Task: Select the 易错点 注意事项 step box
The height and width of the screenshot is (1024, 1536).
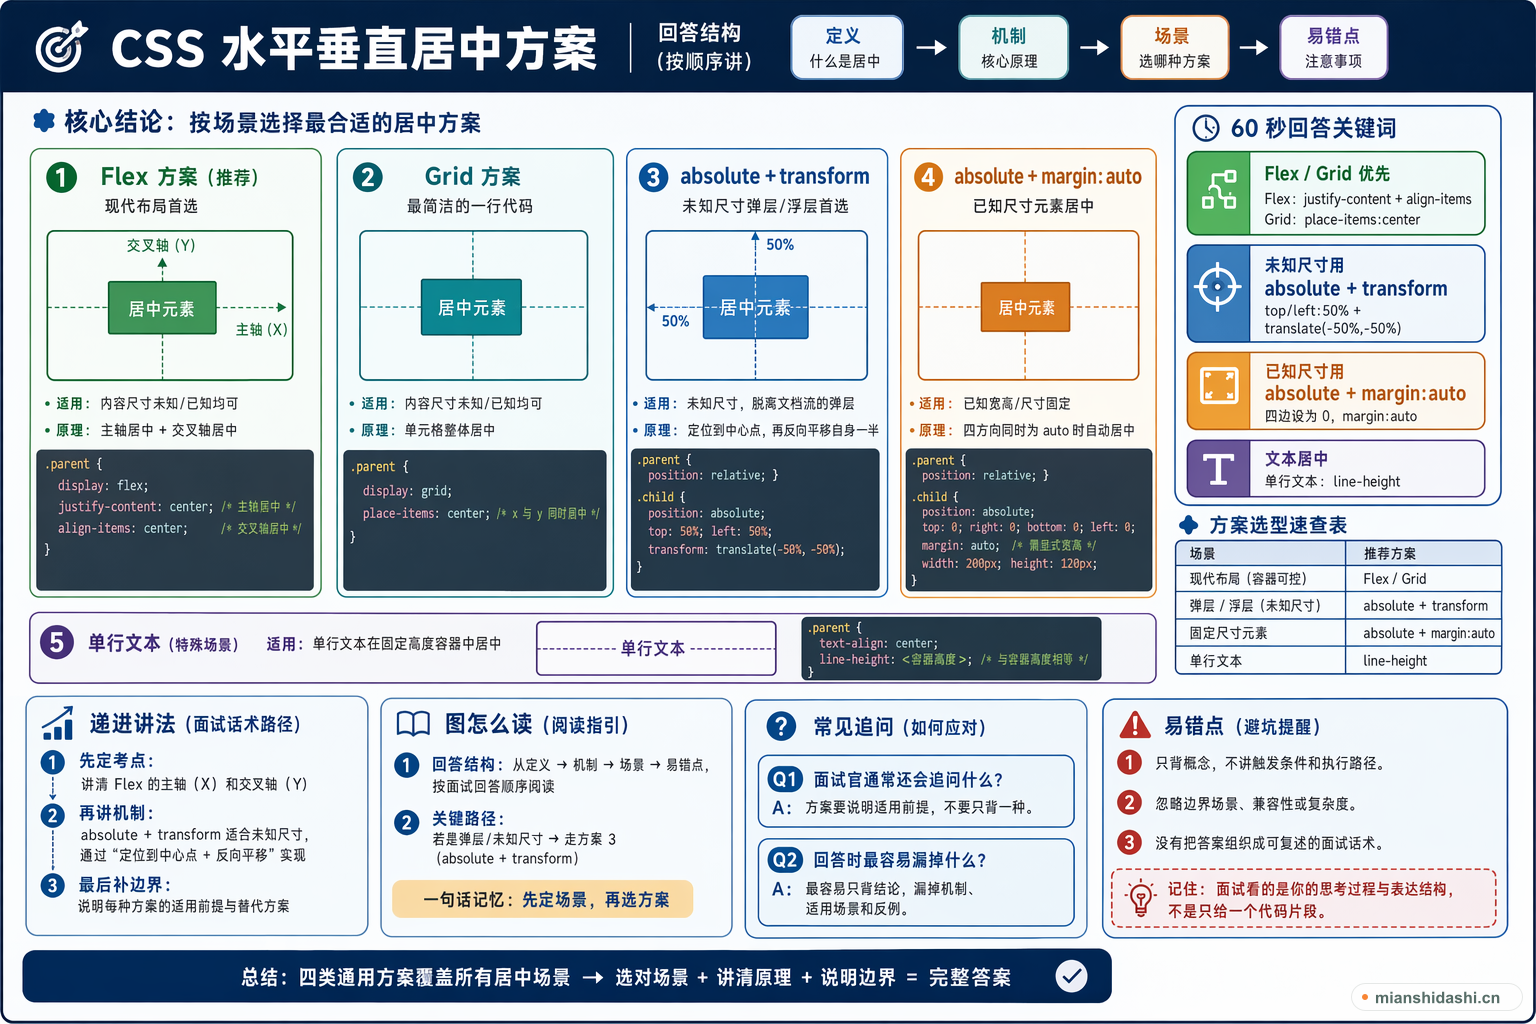Action: tap(1333, 47)
